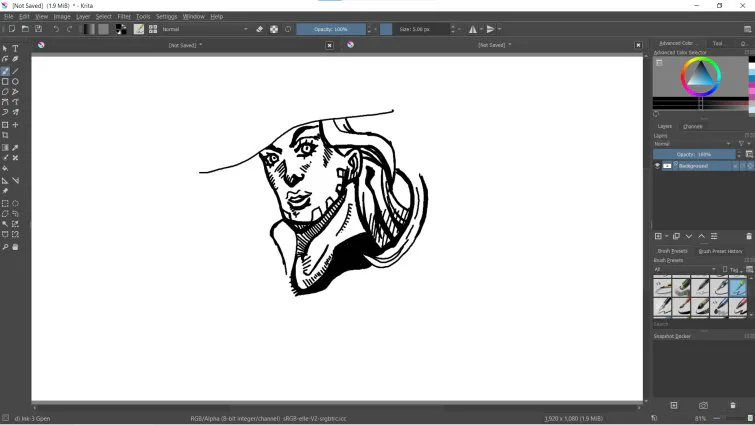
Task: Toggle horizontal mirror tool
Action: click(x=473, y=29)
